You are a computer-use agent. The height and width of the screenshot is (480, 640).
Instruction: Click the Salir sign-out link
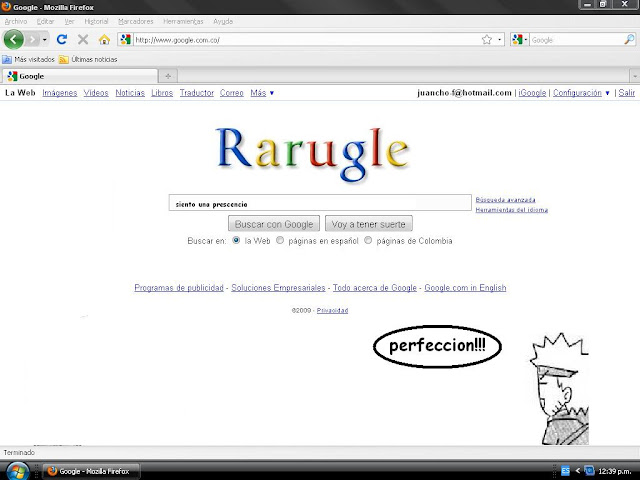(x=627, y=93)
